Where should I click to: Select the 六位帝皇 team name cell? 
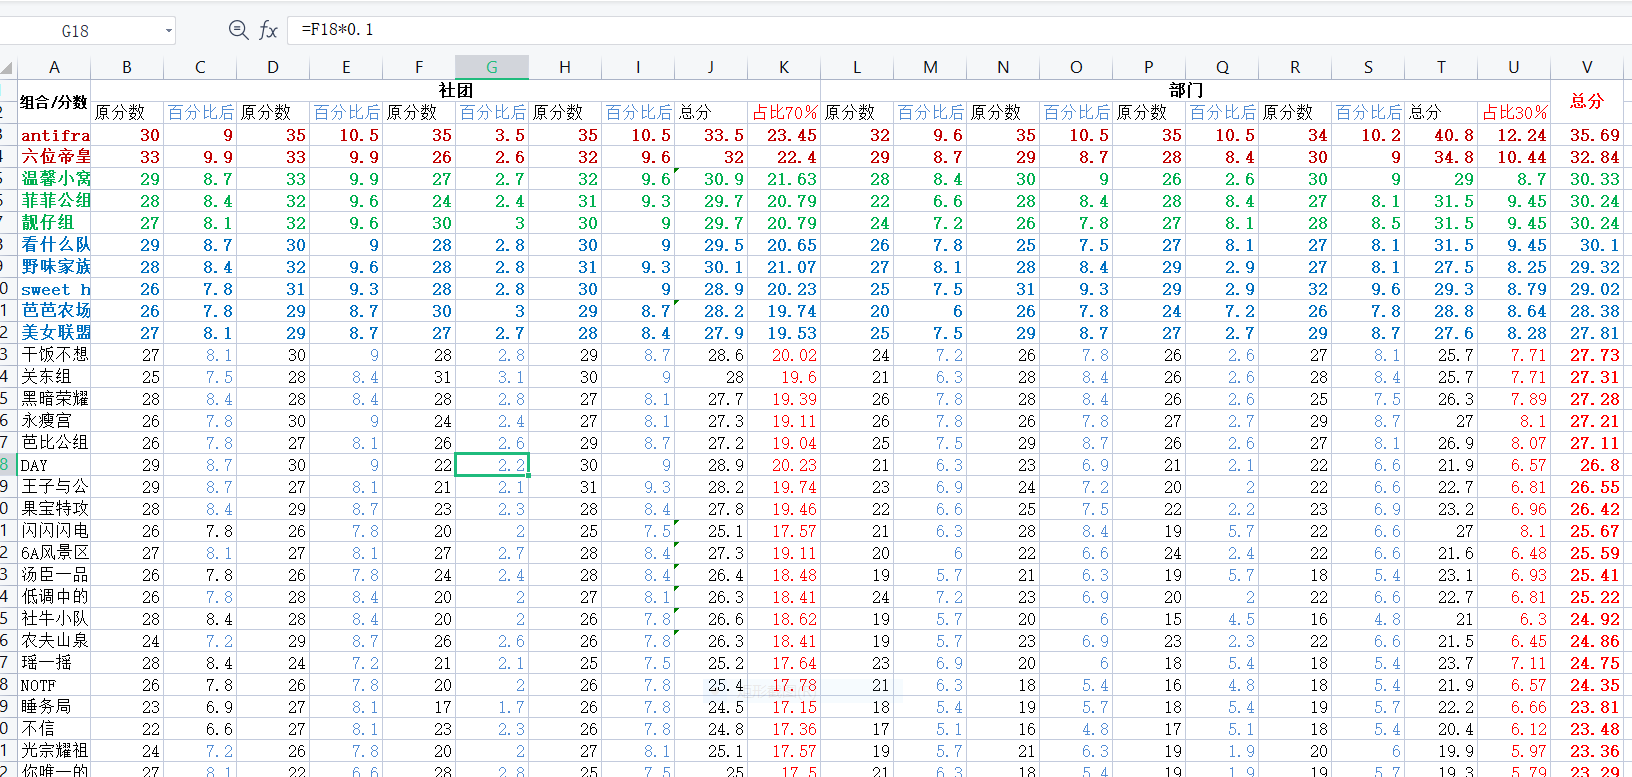click(x=54, y=157)
